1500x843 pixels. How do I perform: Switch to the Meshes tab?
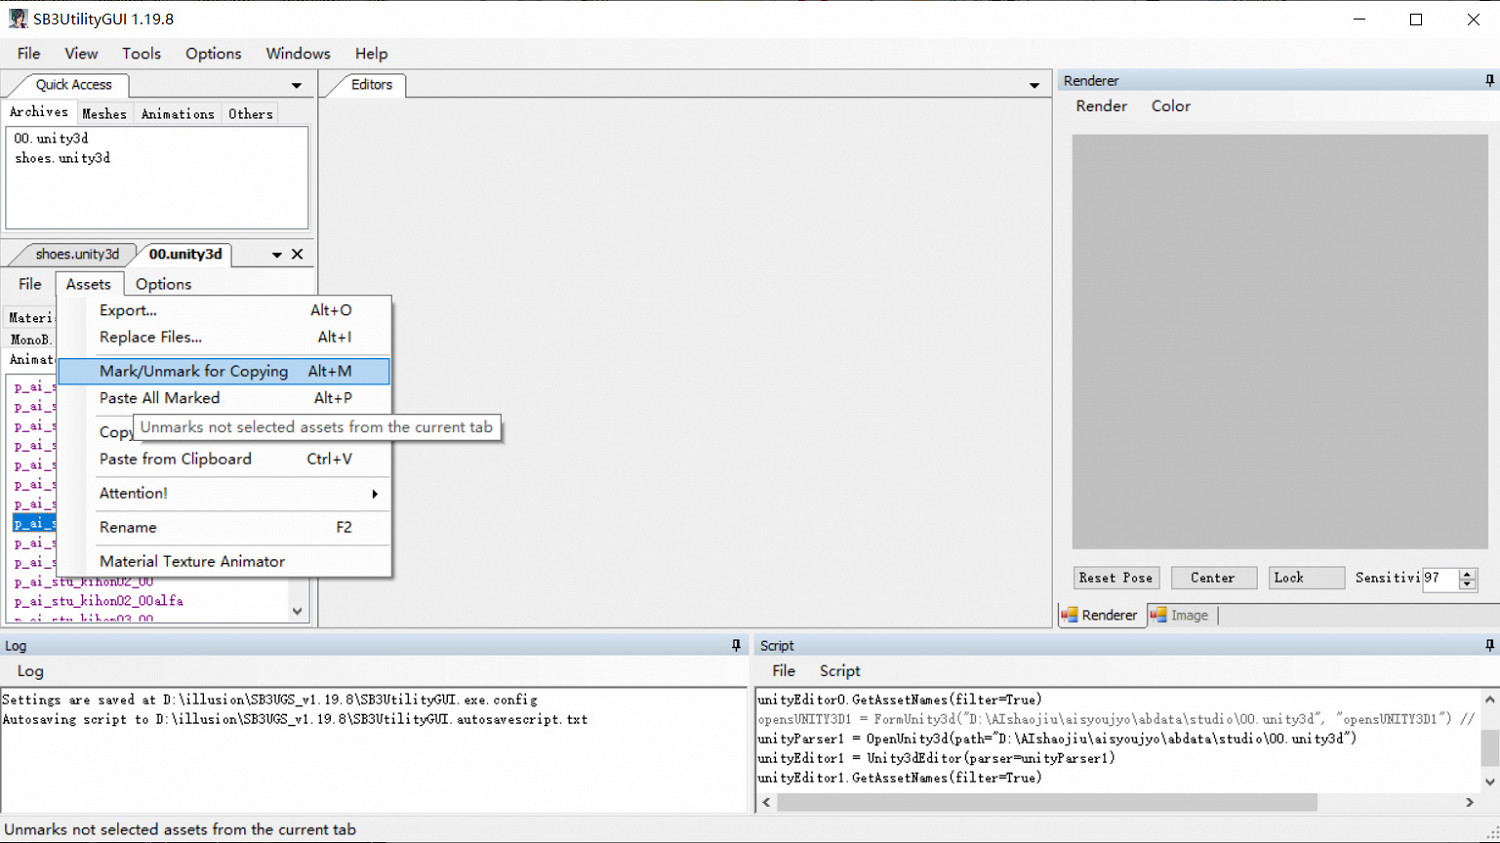104,114
